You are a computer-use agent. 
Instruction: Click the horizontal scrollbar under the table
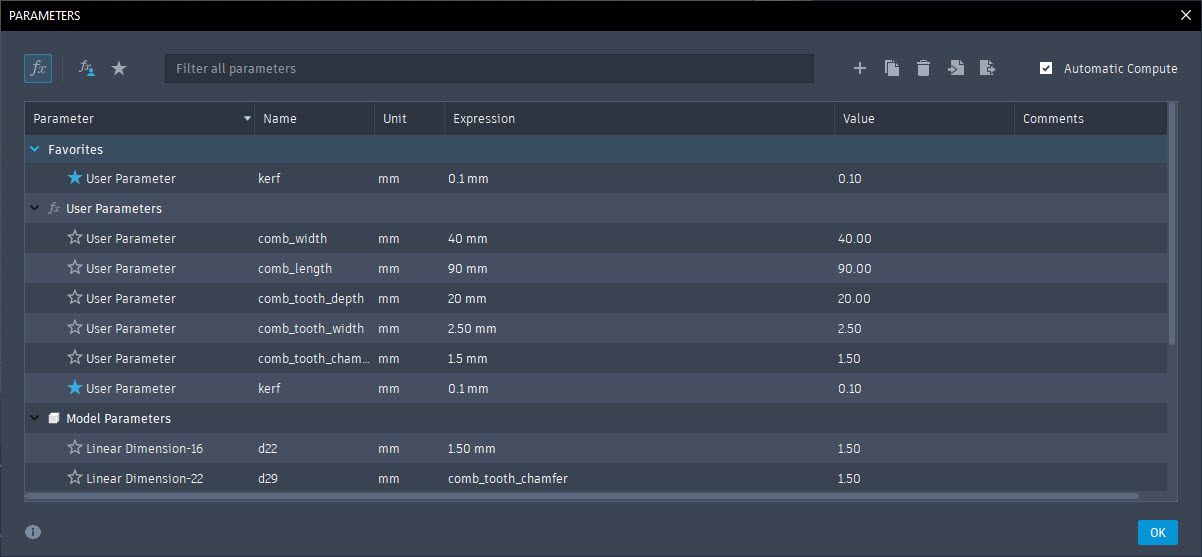click(582, 495)
